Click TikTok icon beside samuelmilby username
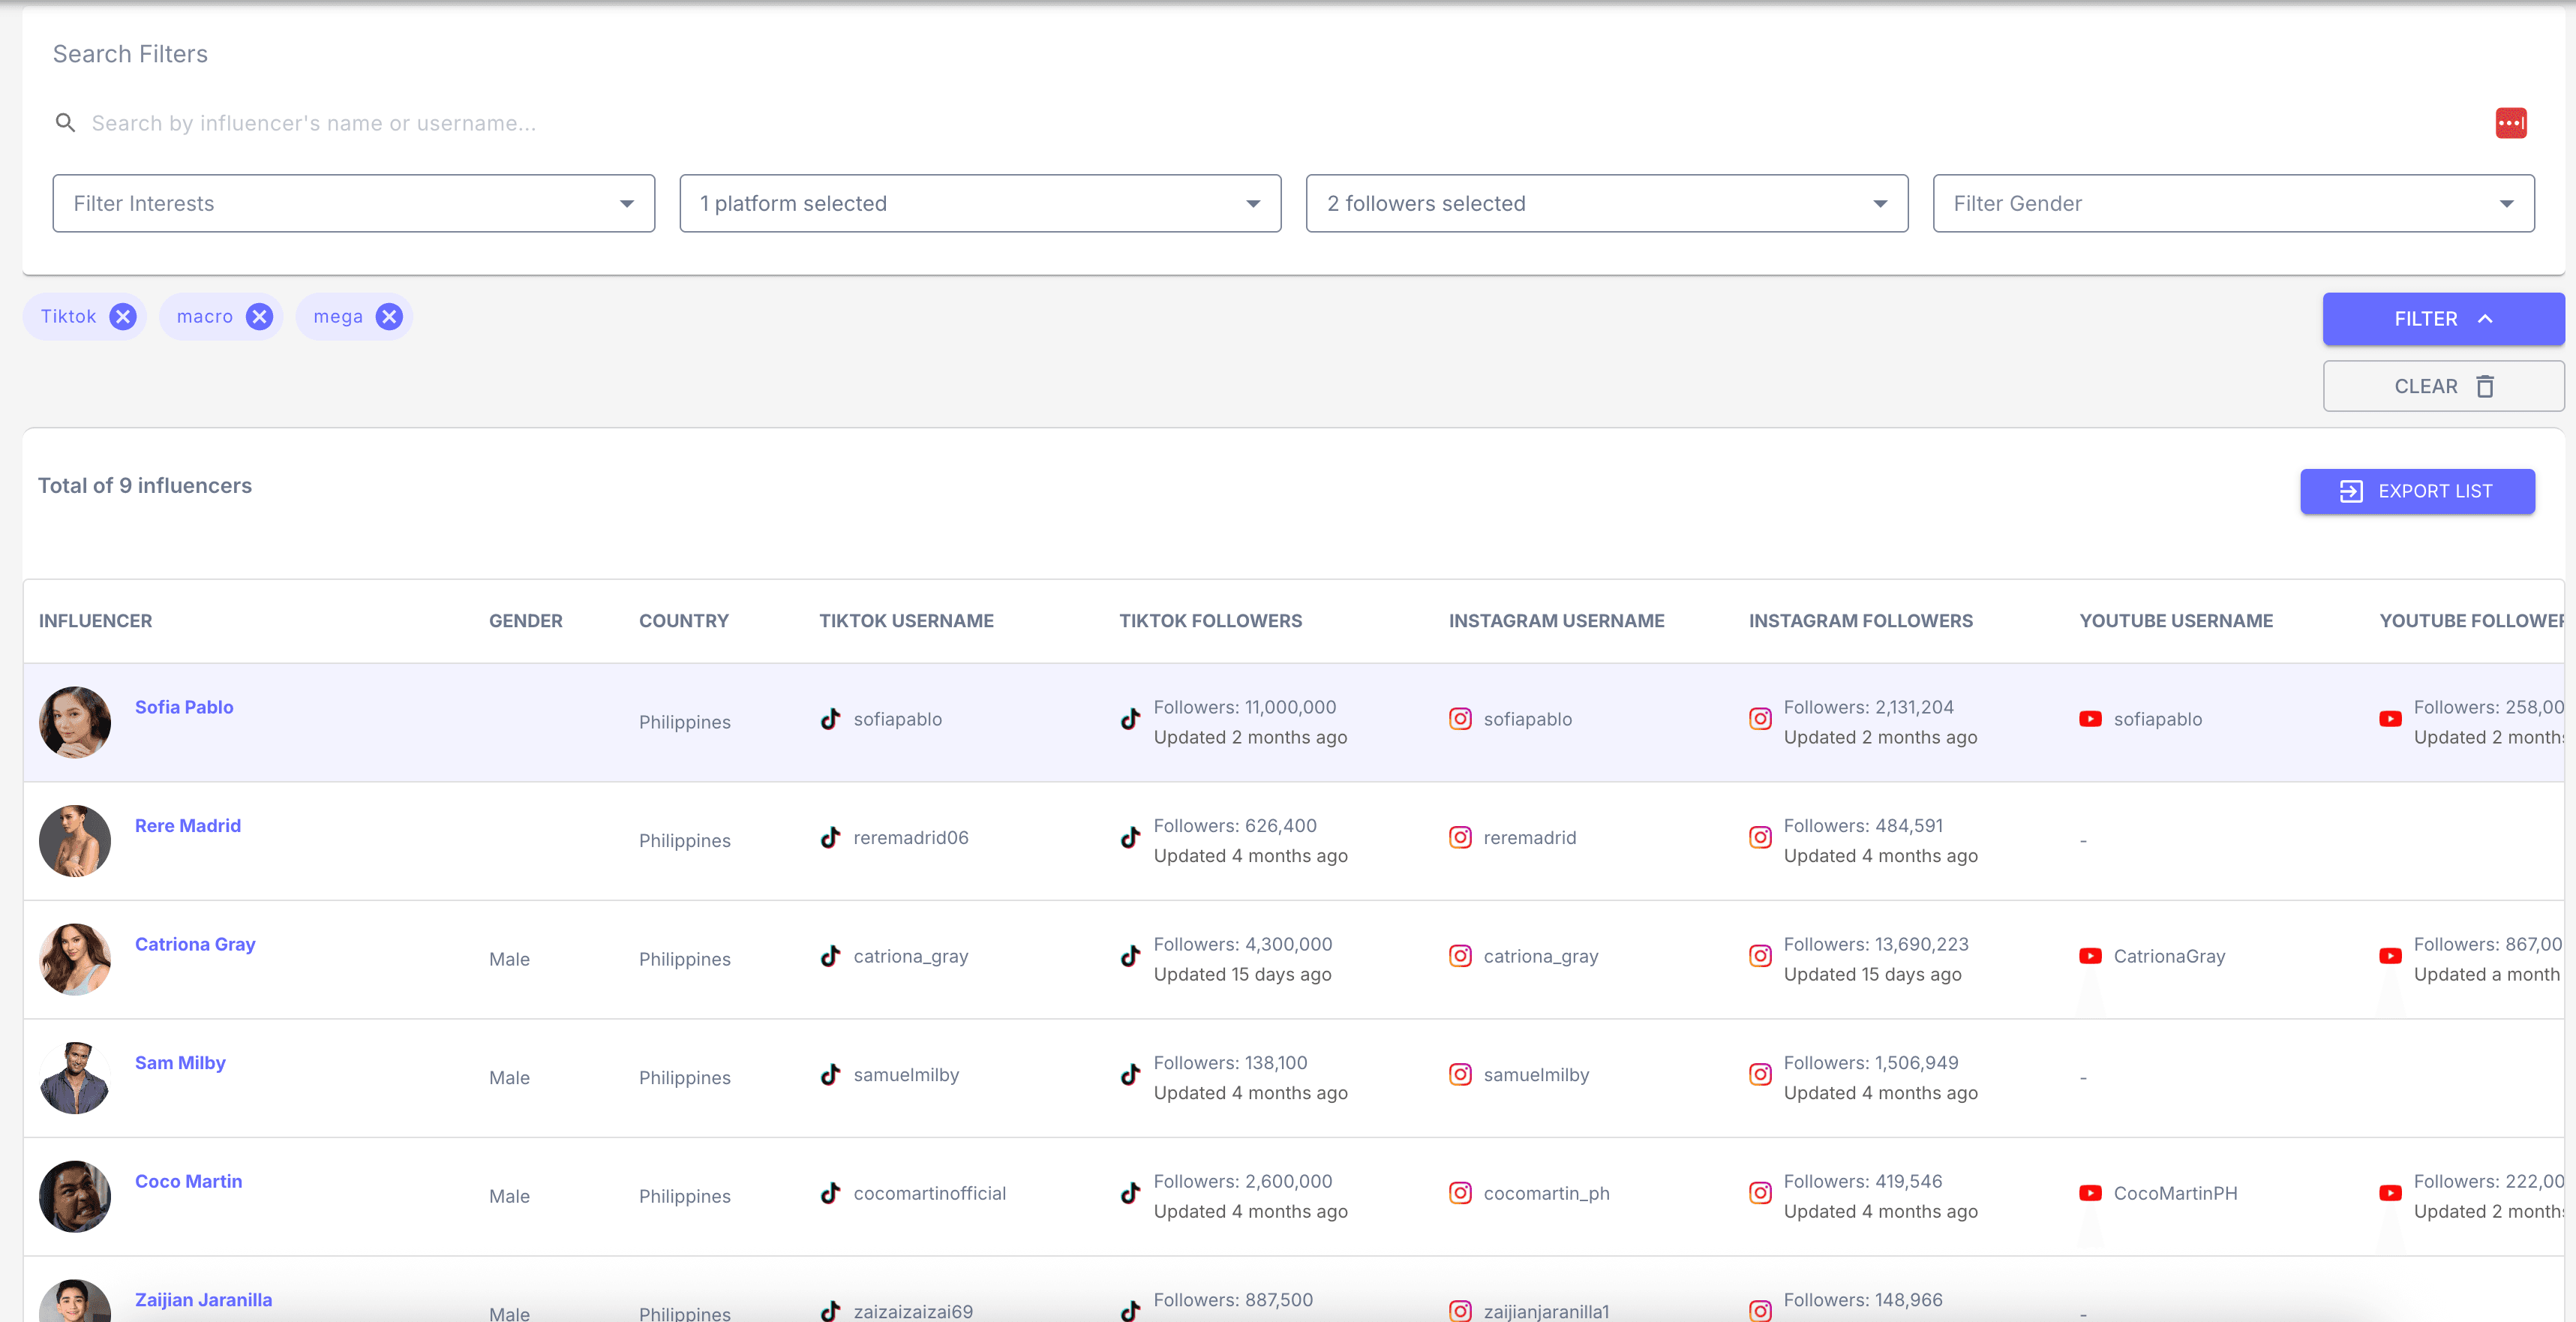This screenshot has height=1322, width=2576. [x=830, y=1075]
